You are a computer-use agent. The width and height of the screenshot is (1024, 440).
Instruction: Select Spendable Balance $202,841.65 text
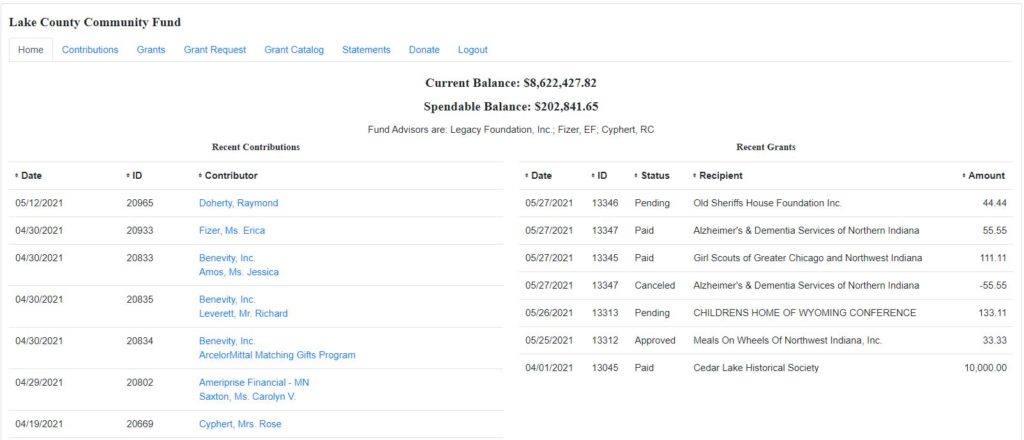511,106
